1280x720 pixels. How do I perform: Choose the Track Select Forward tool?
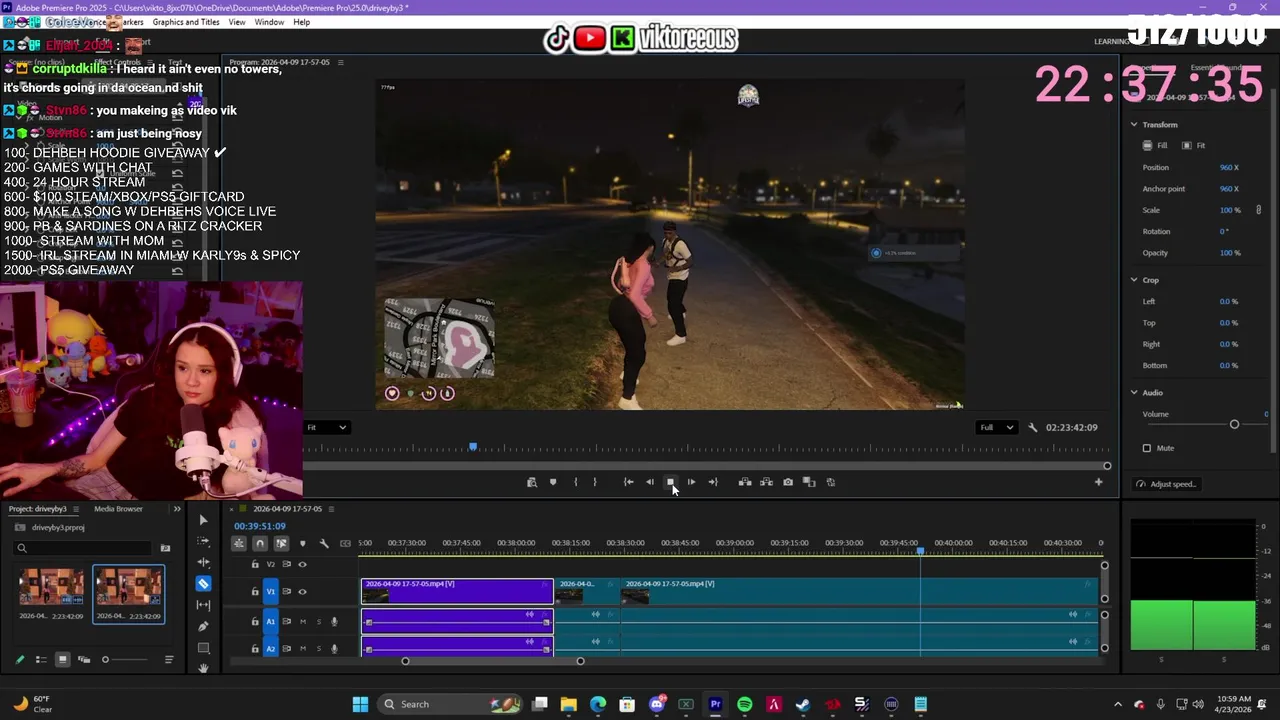[203, 541]
